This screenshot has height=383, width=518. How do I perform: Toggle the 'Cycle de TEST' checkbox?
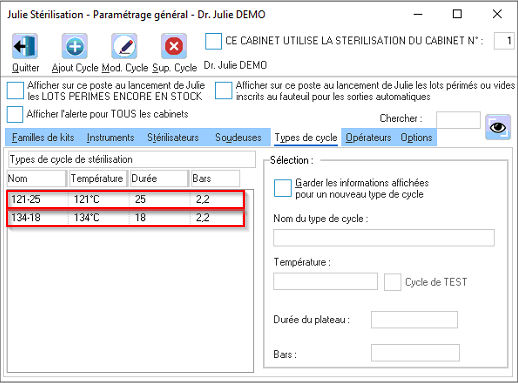click(393, 282)
